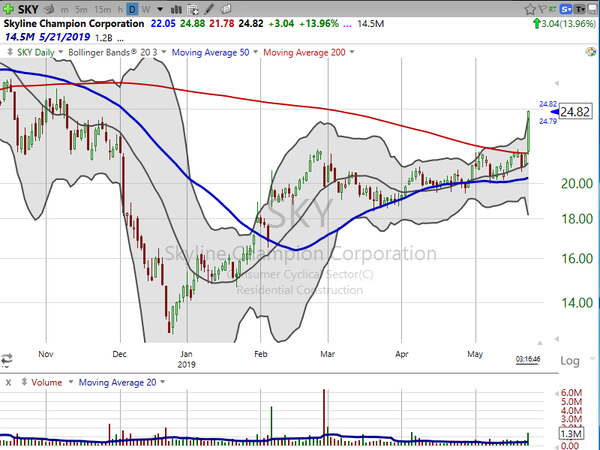Image resolution: width=600 pixels, height=450 pixels.
Task: Click the +13.96% percent change
Action: [x=319, y=24]
